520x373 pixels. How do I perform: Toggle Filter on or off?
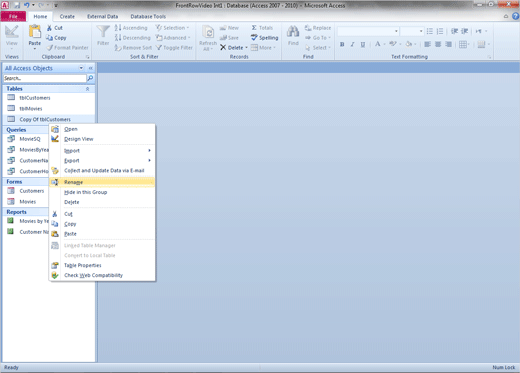[x=174, y=48]
